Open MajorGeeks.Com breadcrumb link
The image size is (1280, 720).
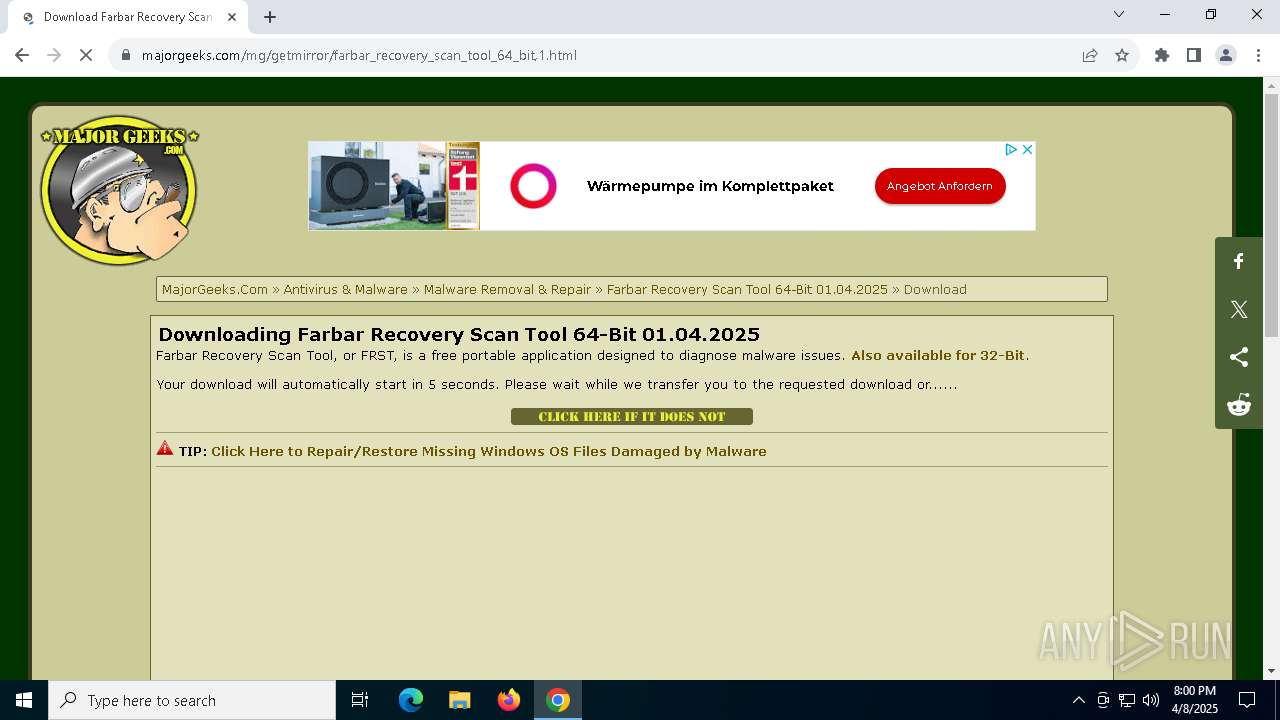[x=215, y=289]
